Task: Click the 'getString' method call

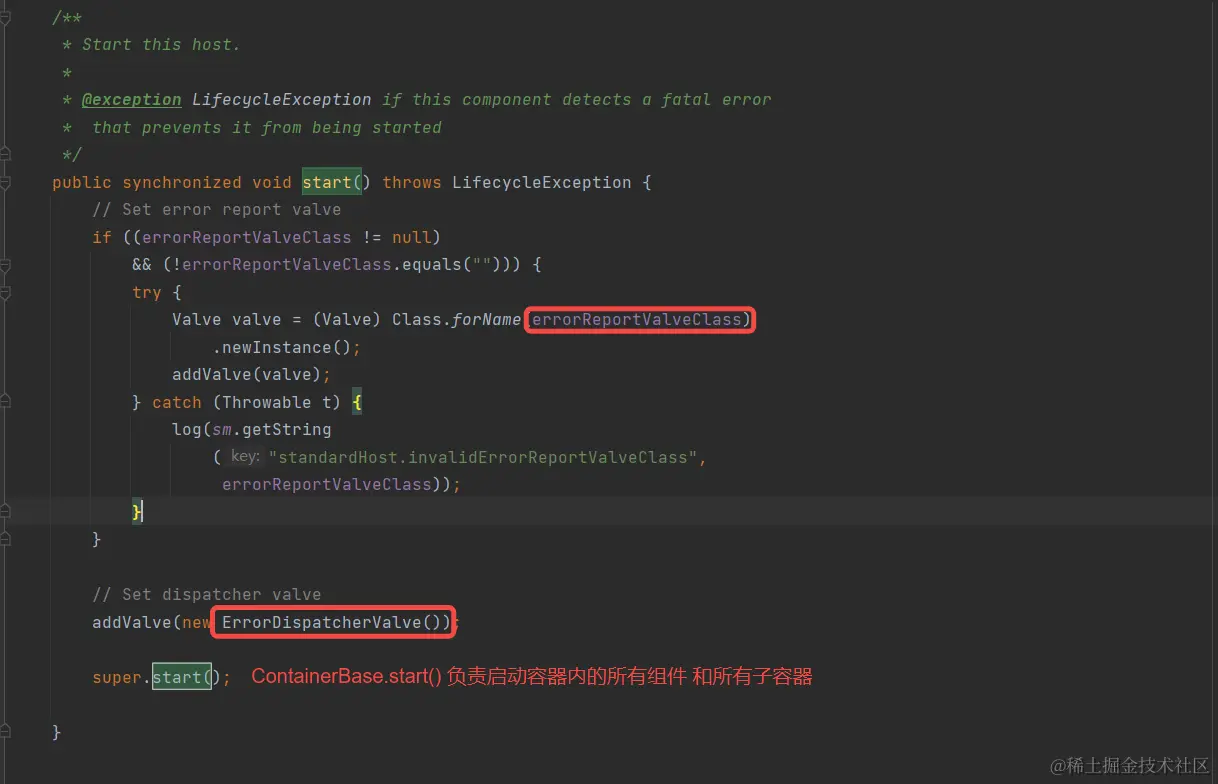Action: (286, 430)
